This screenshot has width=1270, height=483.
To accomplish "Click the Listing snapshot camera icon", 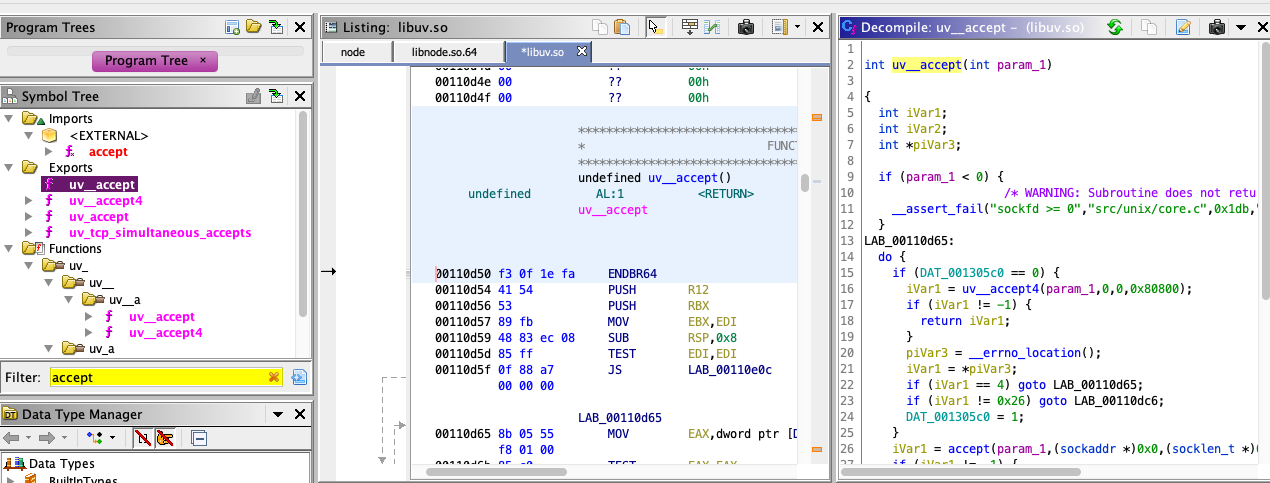I will tap(745, 27).
